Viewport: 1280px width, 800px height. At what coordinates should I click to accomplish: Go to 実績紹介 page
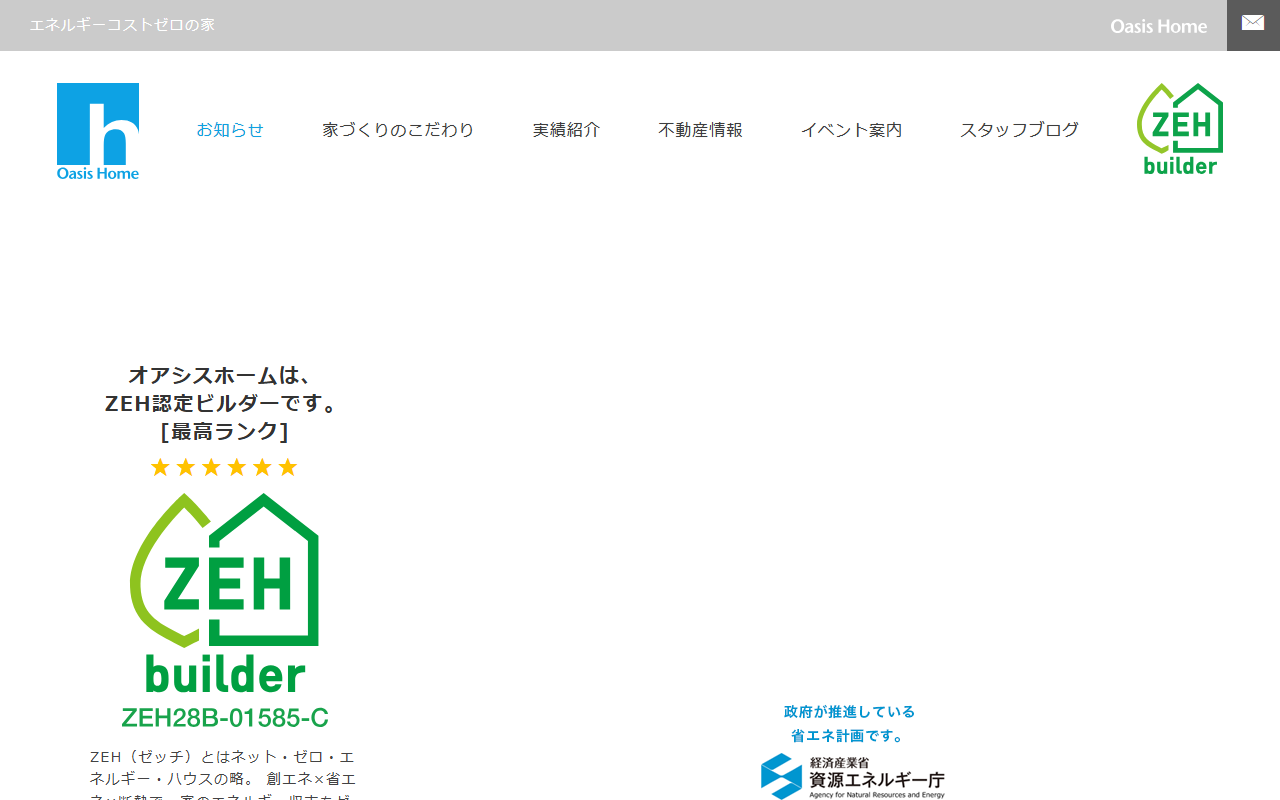[x=566, y=130]
